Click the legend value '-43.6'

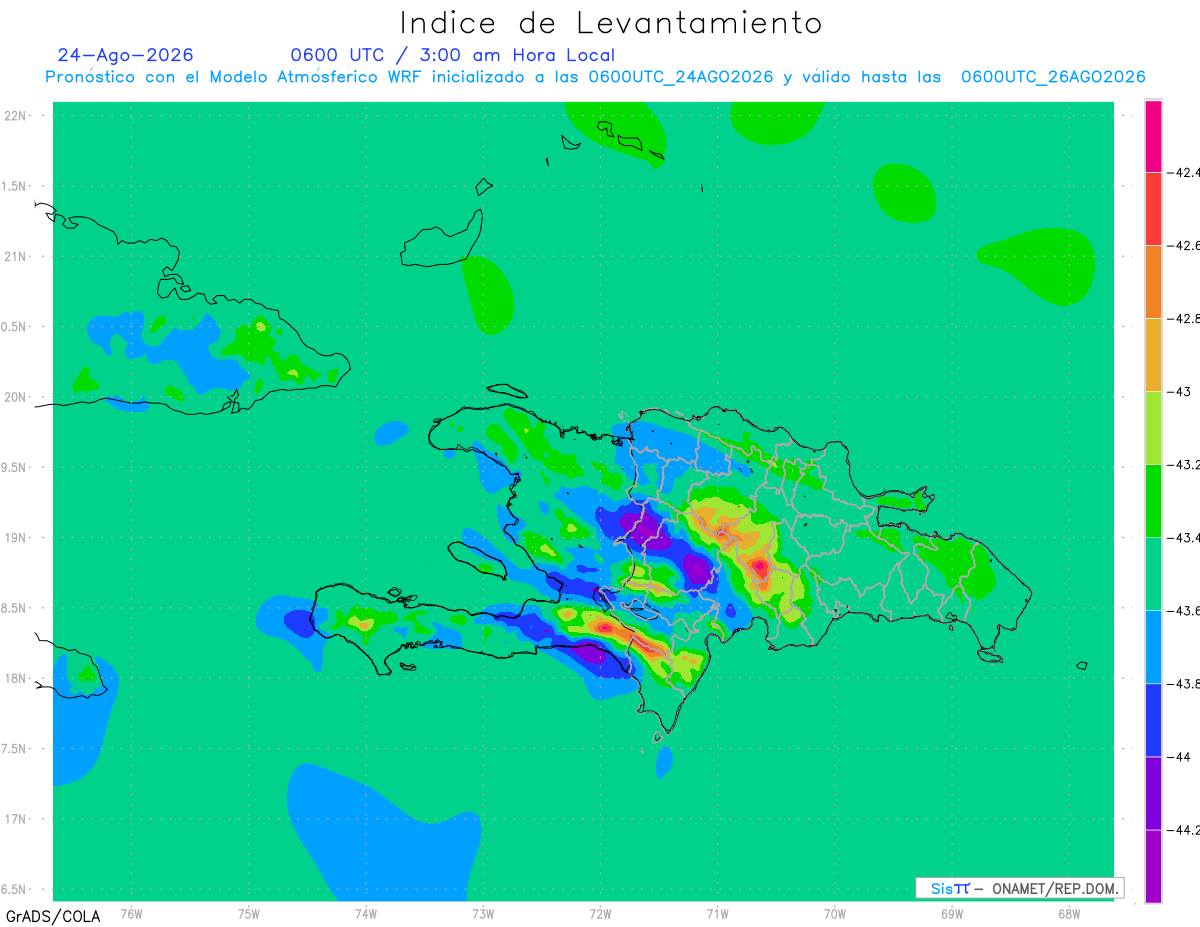[1185, 611]
